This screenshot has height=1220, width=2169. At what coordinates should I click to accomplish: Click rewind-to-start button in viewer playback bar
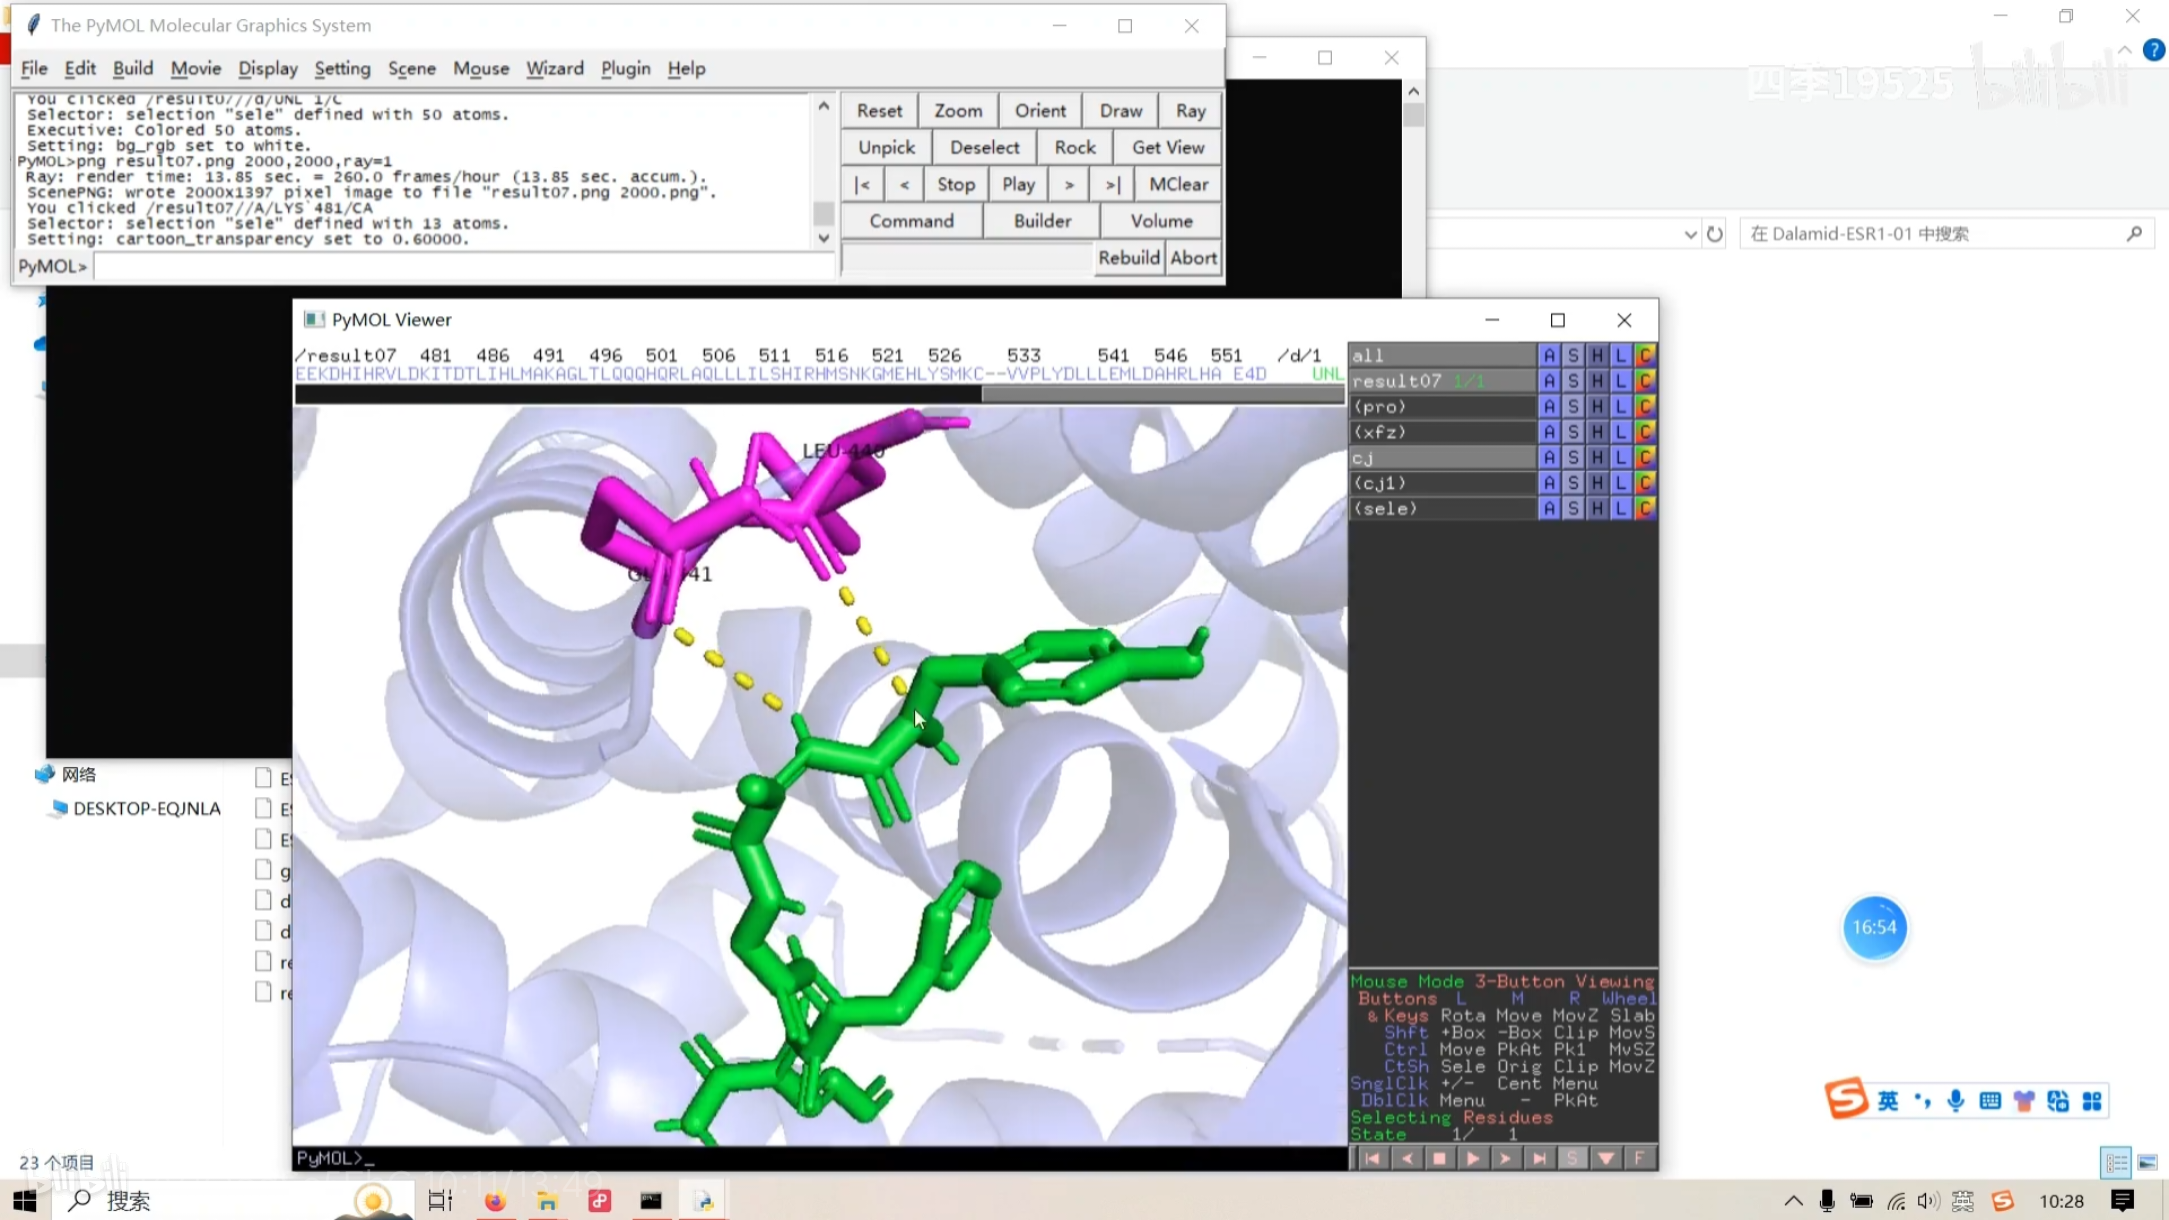click(x=1372, y=1158)
